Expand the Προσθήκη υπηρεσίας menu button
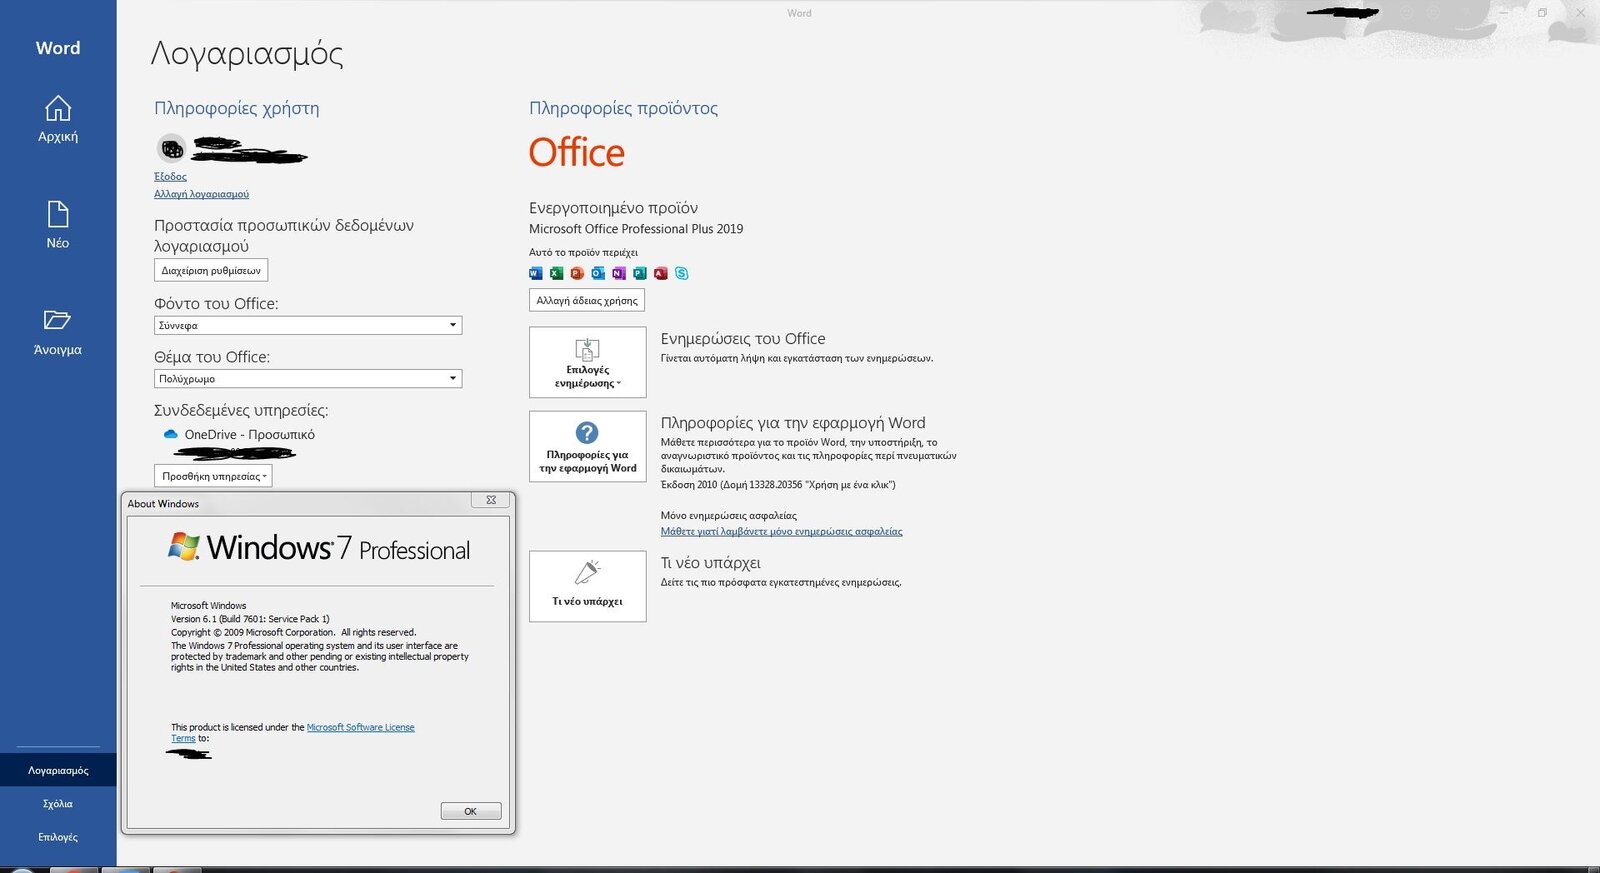The width and height of the screenshot is (1600, 873). click(213, 476)
